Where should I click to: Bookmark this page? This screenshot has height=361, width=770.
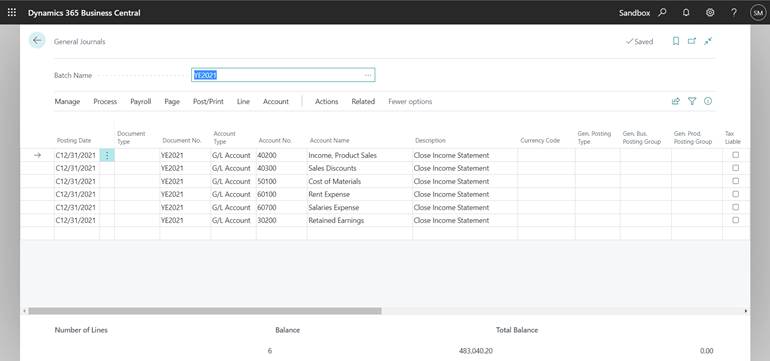[x=676, y=41]
